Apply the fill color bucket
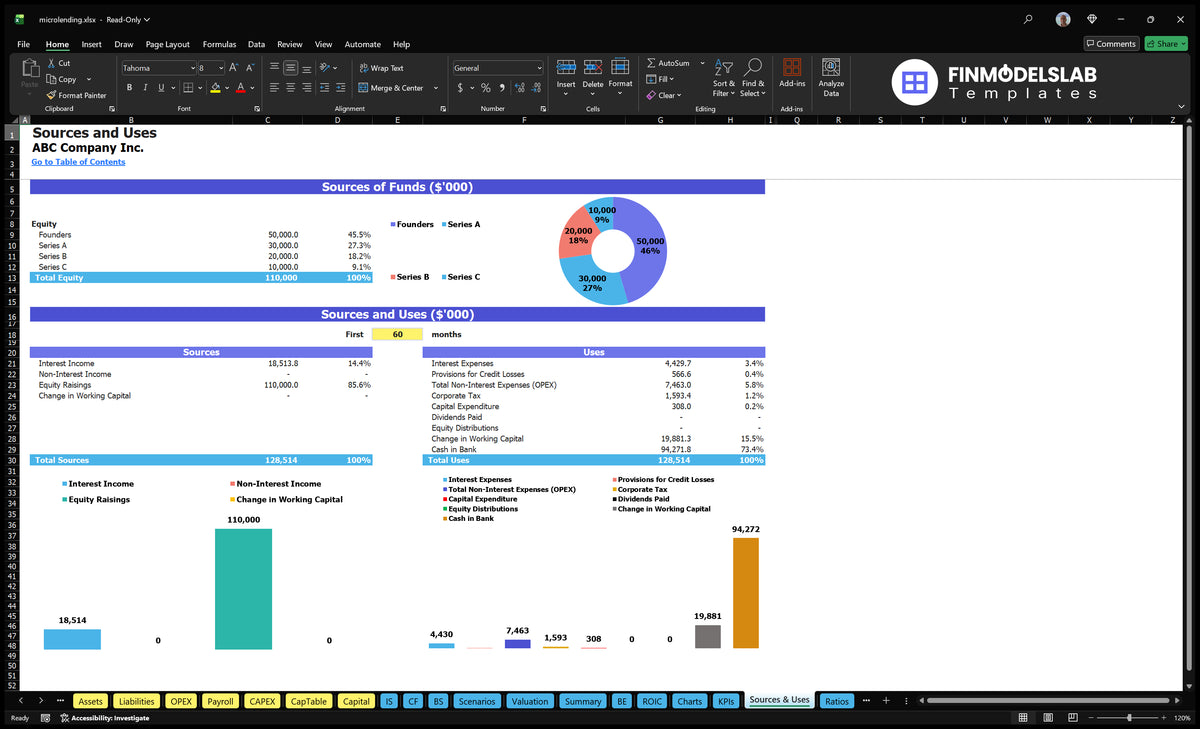Image resolution: width=1200 pixels, height=729 pixels. coord(215,87)
